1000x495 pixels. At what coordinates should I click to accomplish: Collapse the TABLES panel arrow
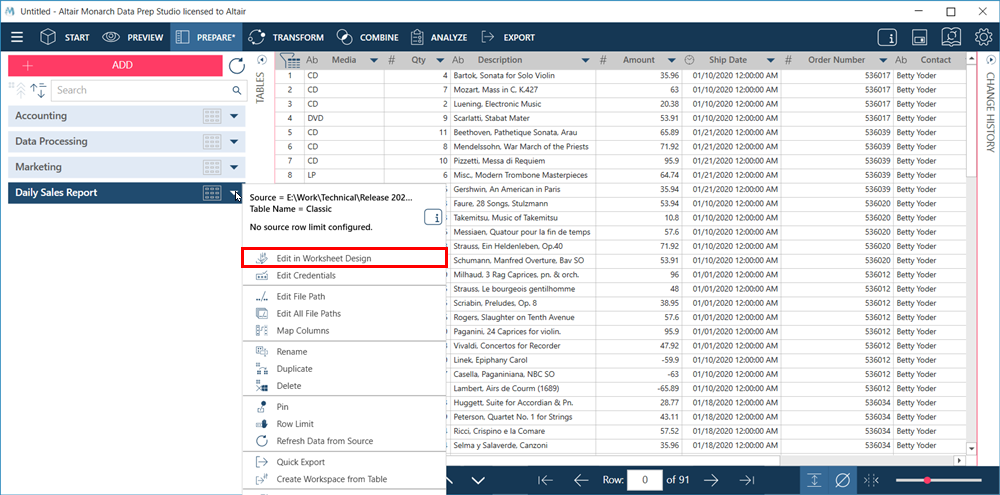(261, 60)
